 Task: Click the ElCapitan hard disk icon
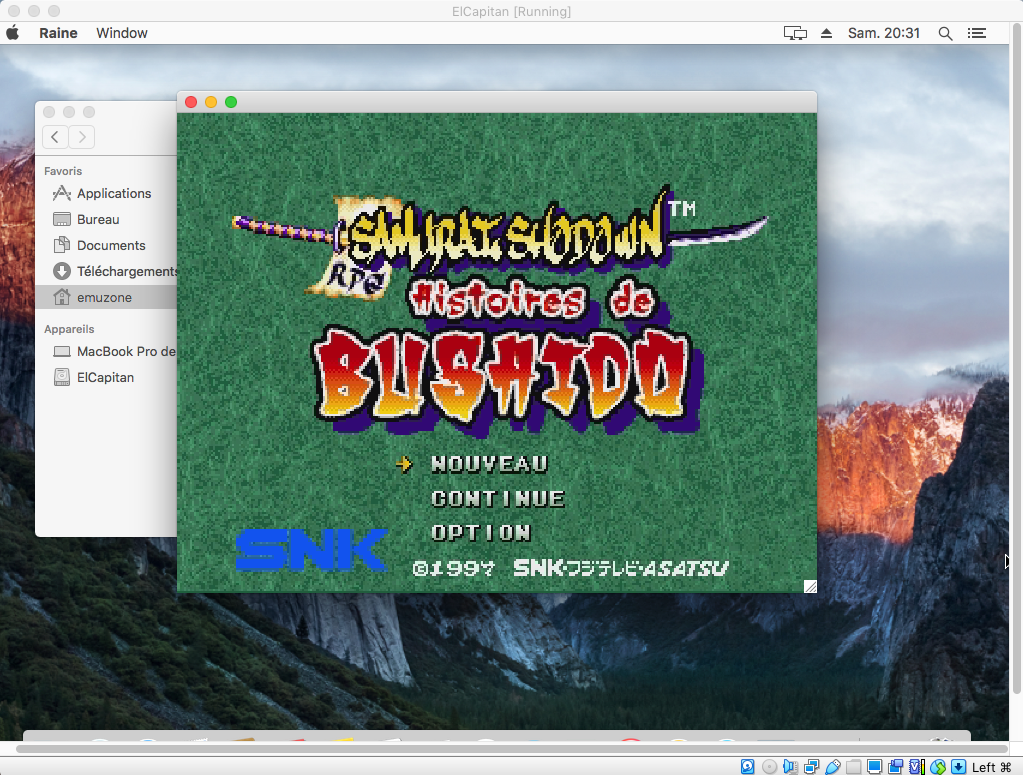pos(62,377)
